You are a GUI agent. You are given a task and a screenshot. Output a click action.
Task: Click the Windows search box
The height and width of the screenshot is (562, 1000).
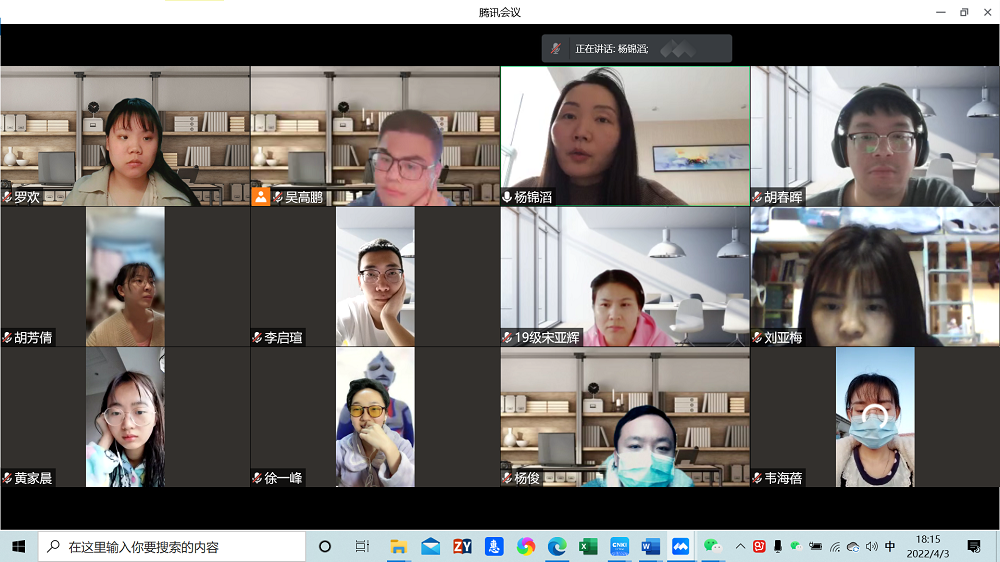coord(172,546)
